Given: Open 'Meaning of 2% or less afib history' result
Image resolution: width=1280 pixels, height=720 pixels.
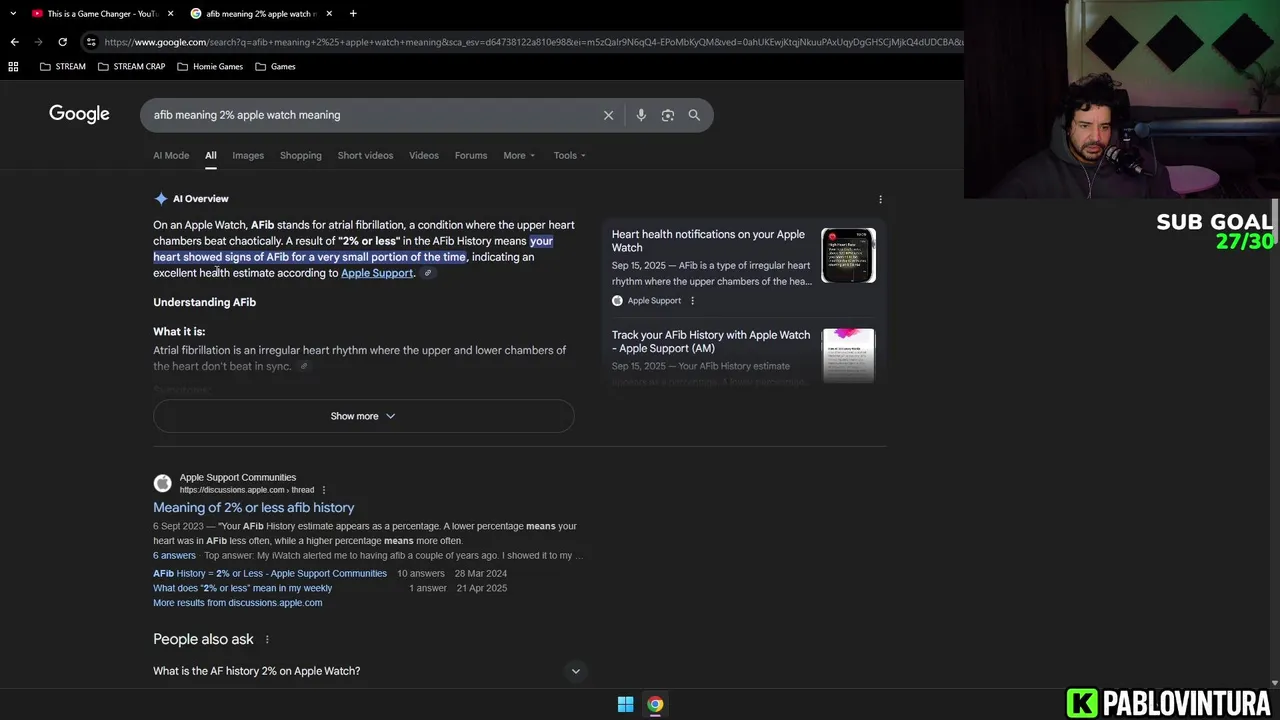Looking at the screenshot, I should [254, 508].
